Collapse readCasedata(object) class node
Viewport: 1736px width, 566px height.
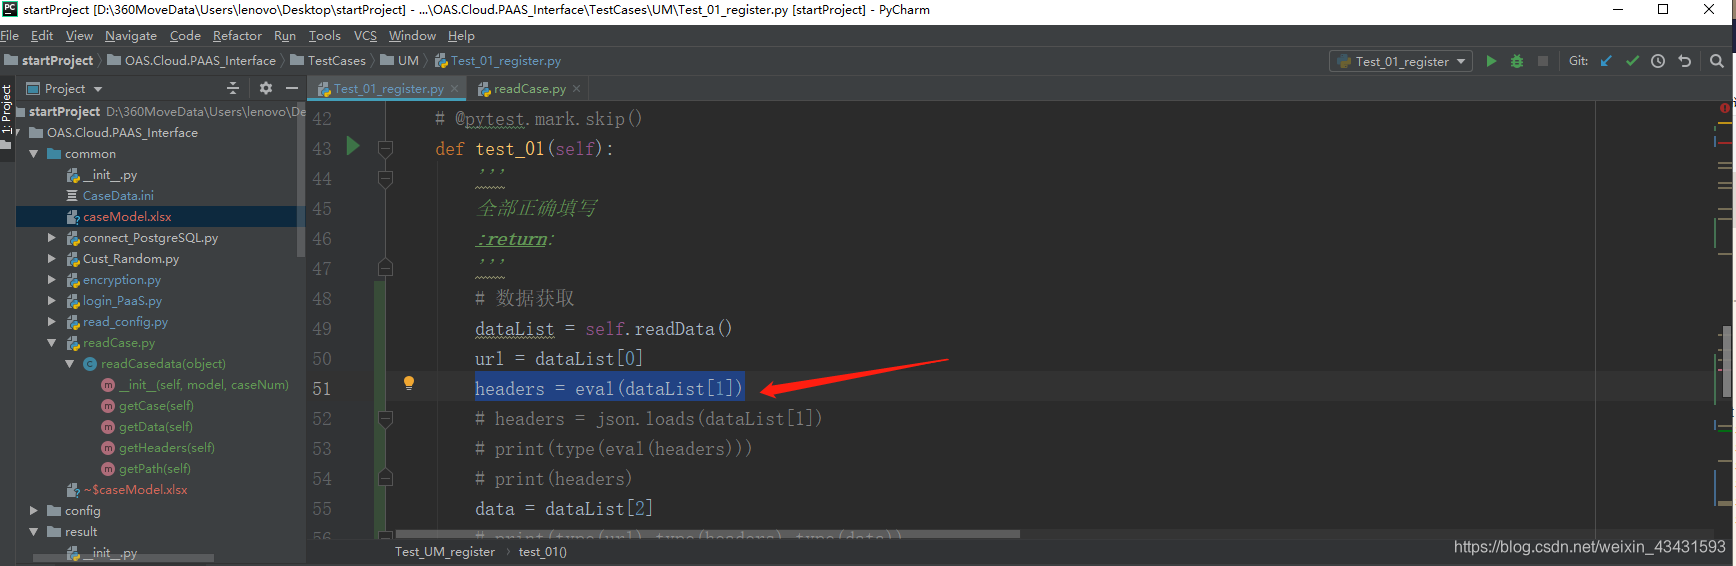pos(69,364)
